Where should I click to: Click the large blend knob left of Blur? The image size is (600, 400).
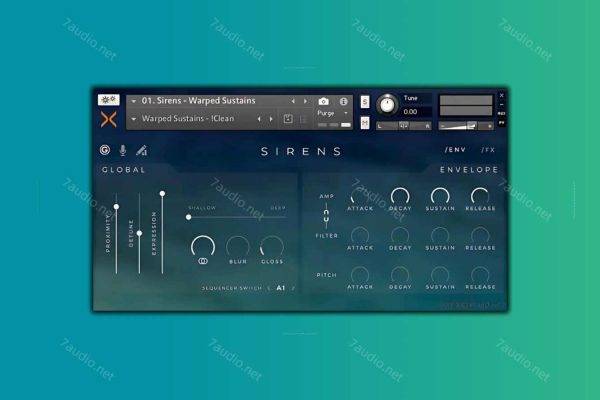pyautogui.click(x=203, y=246)
